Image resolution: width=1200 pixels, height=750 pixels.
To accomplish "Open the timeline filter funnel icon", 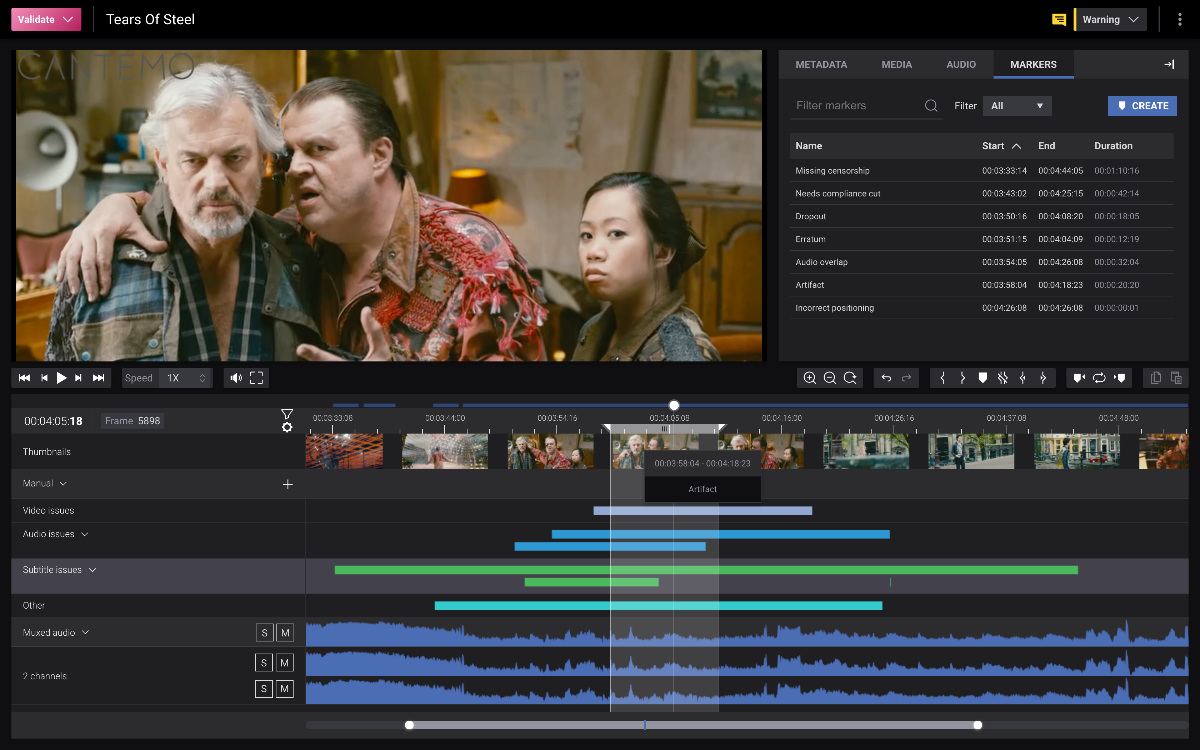I will 287,414.
